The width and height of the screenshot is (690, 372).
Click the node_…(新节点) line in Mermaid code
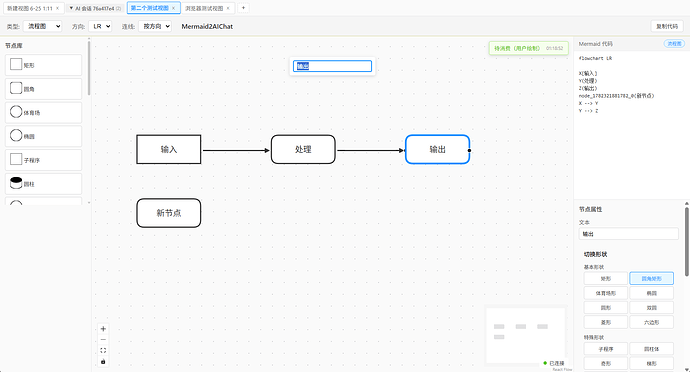click(x=617, y=96)
